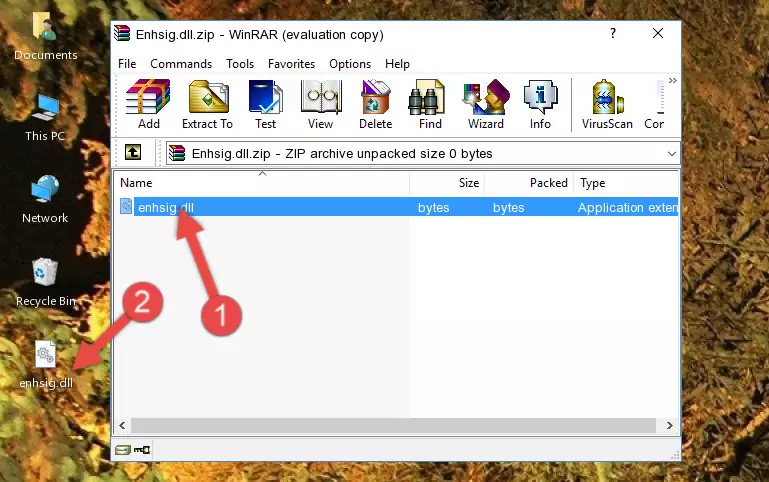Open the Options menu
Image resolution: width=769 pixels, height=482 pixels.
[x=350, y=64]
